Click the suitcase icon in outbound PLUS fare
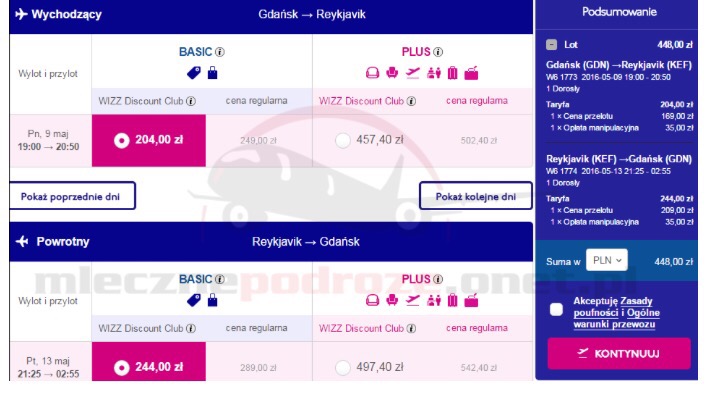 (x=452, y=73)
